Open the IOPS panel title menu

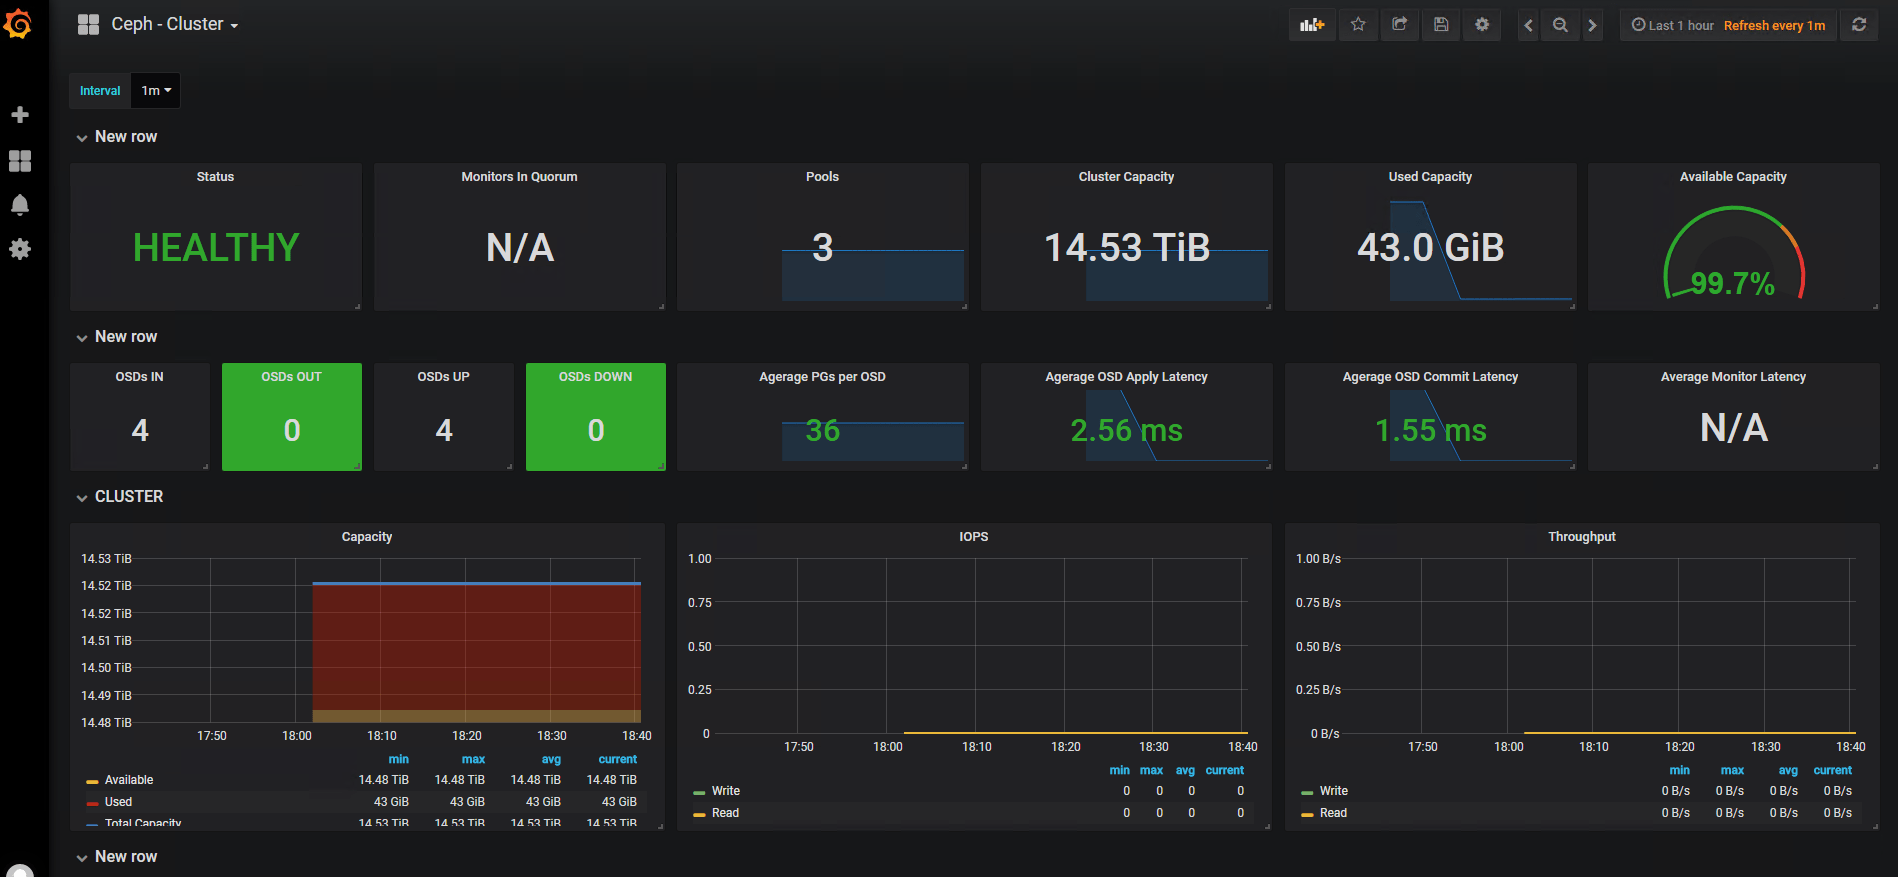point(974,537)
